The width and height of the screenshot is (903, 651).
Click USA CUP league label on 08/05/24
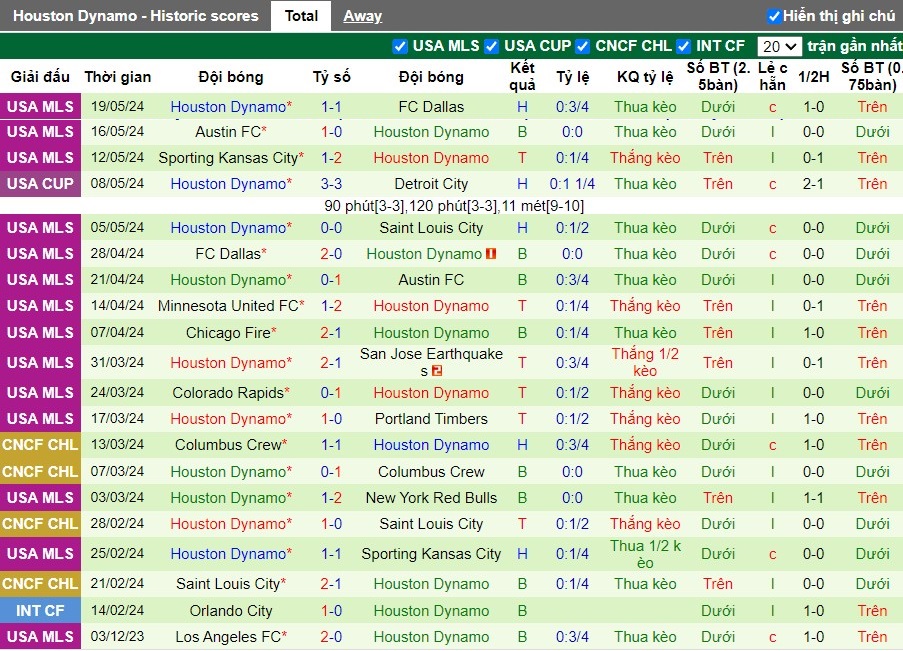tap(40, 184)
